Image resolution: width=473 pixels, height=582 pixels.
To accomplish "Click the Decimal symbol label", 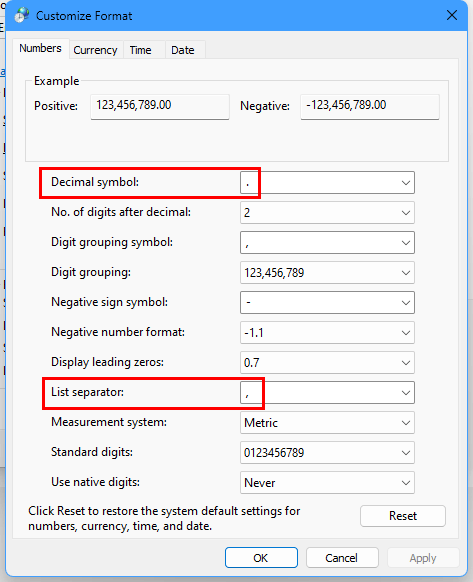I will point(95,182).
